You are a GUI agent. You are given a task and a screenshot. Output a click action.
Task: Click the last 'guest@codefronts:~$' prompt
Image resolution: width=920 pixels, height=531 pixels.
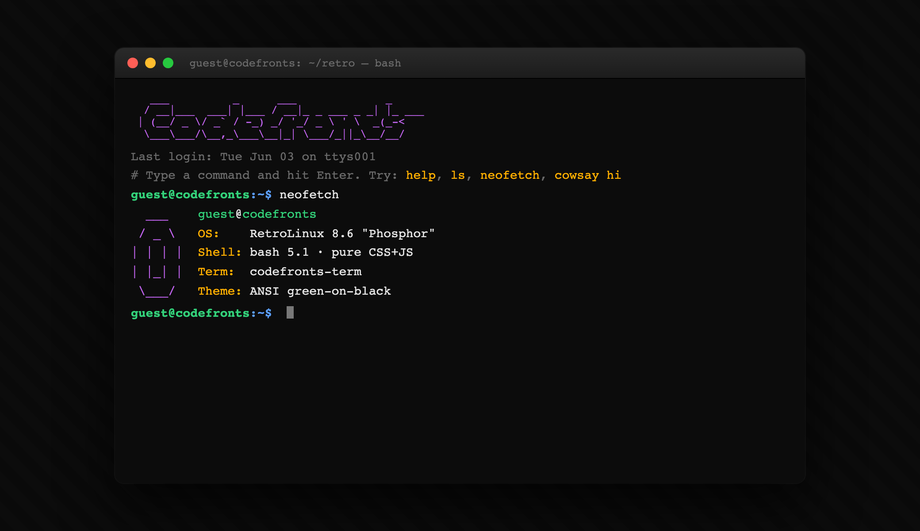[201, 313]
